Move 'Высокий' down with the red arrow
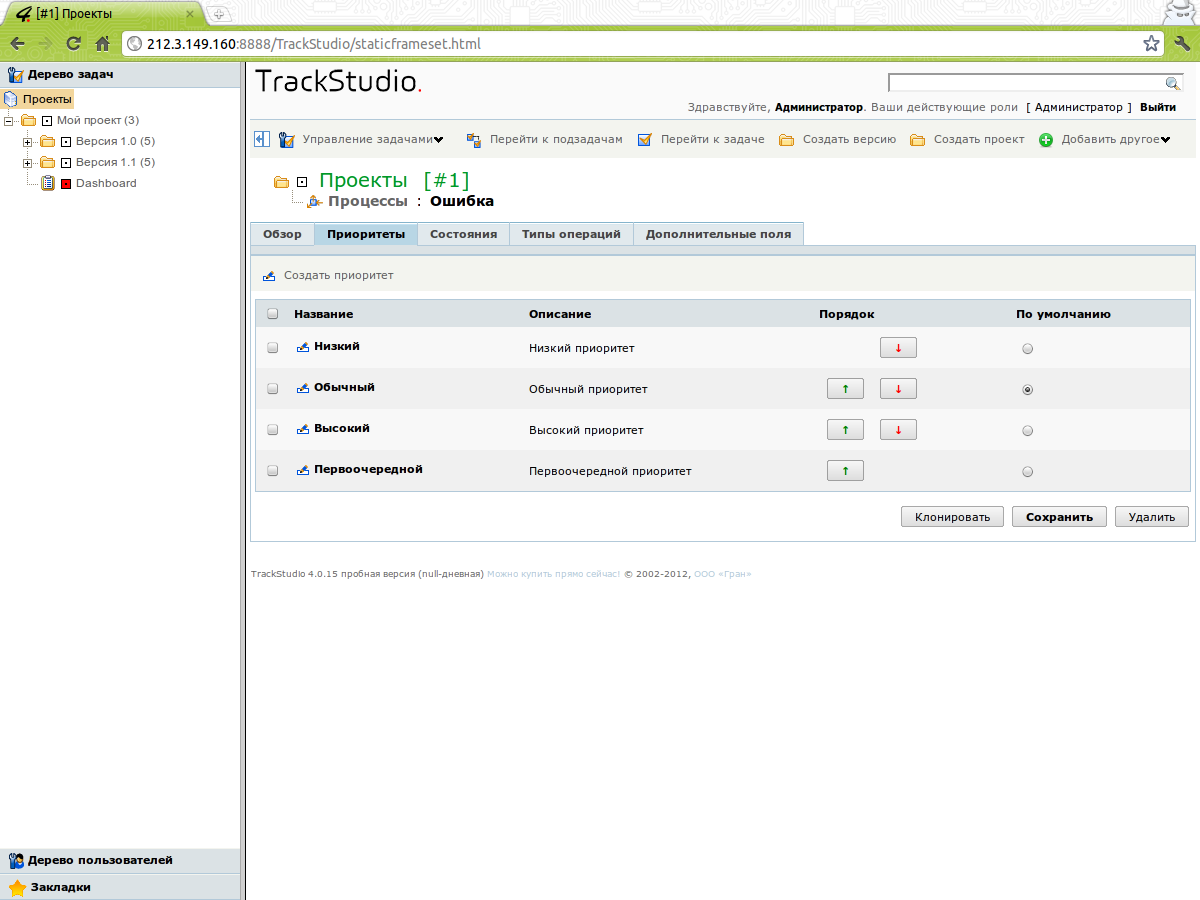Image resolution: width=1200 pixels, height=900 pixels. point(898,430)
